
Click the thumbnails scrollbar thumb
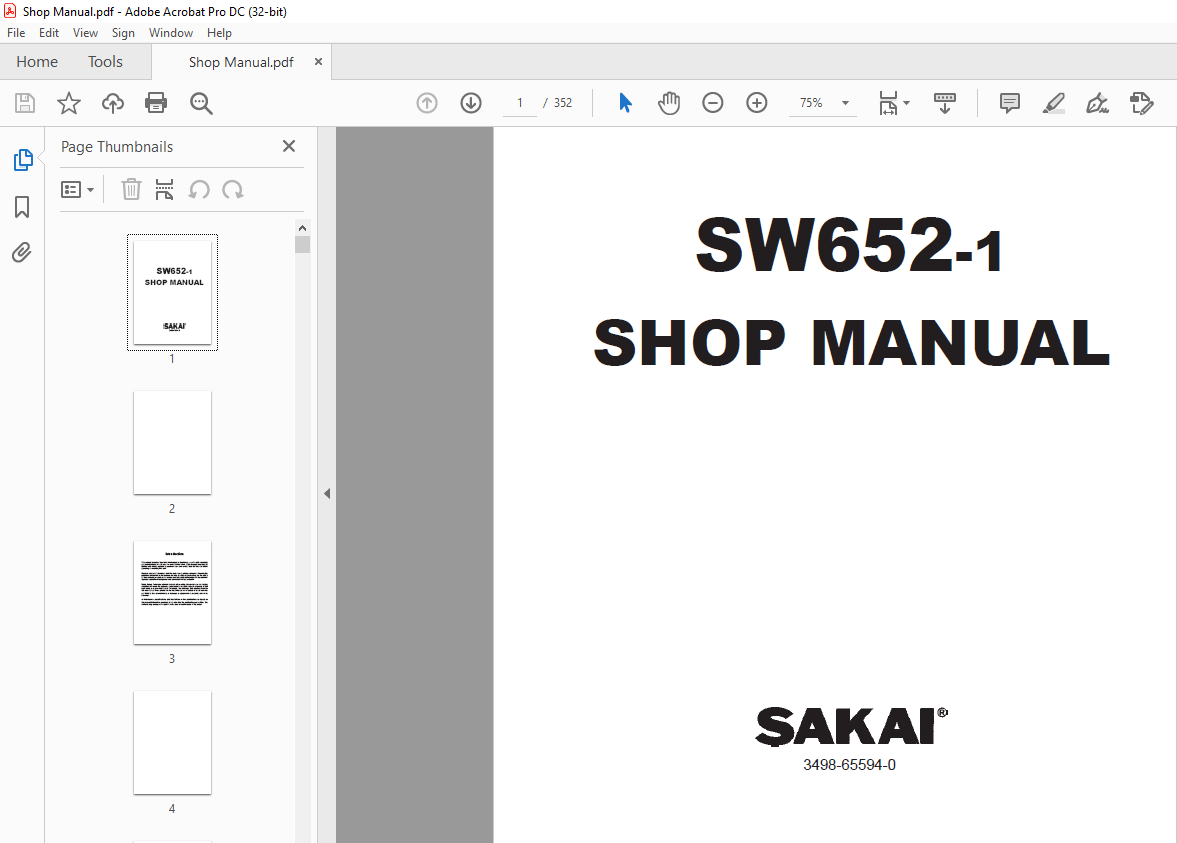click(x=303, y=245)
